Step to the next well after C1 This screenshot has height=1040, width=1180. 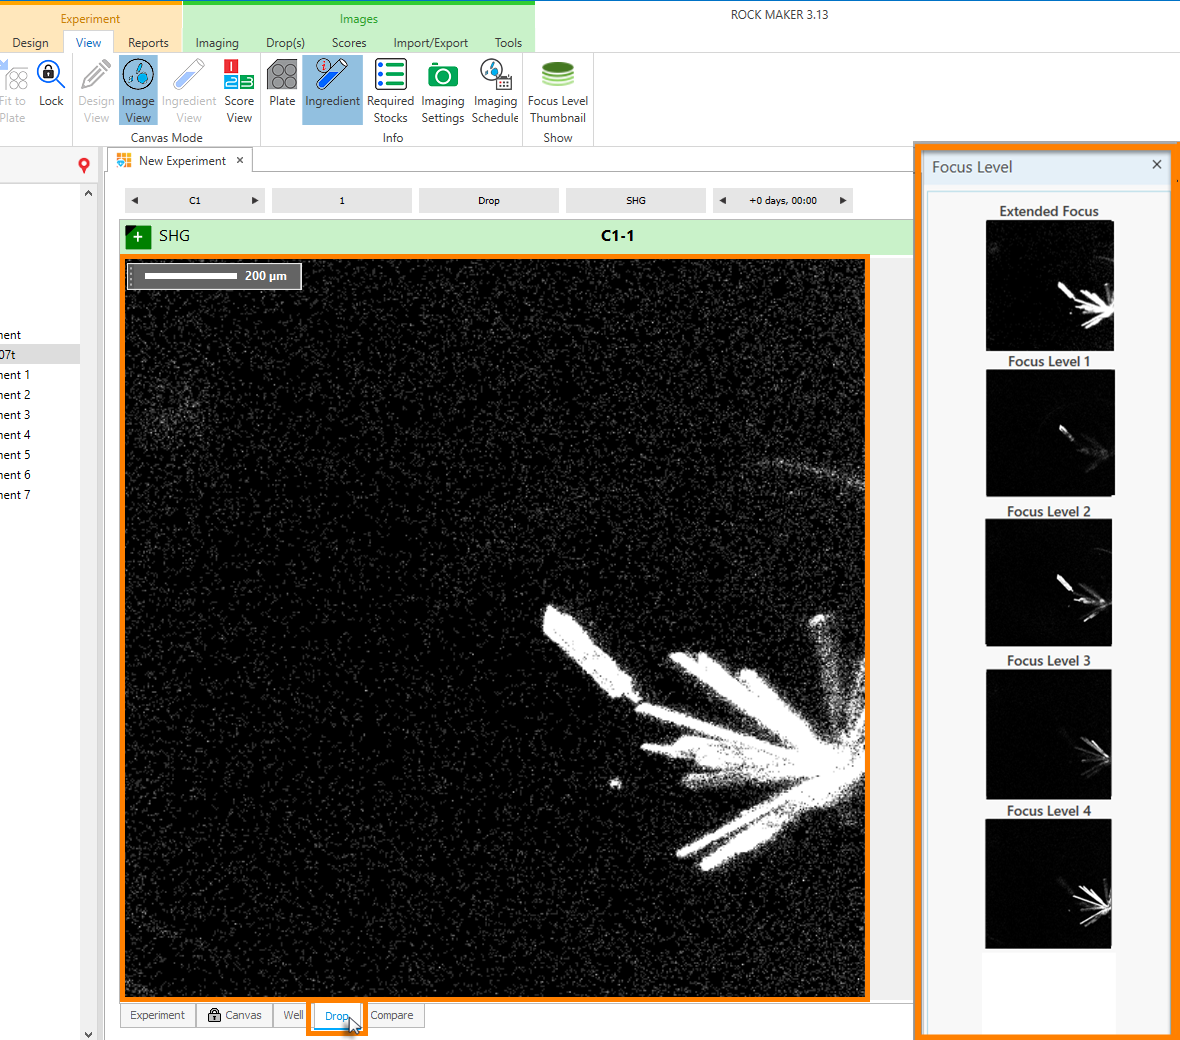[256, 200]
